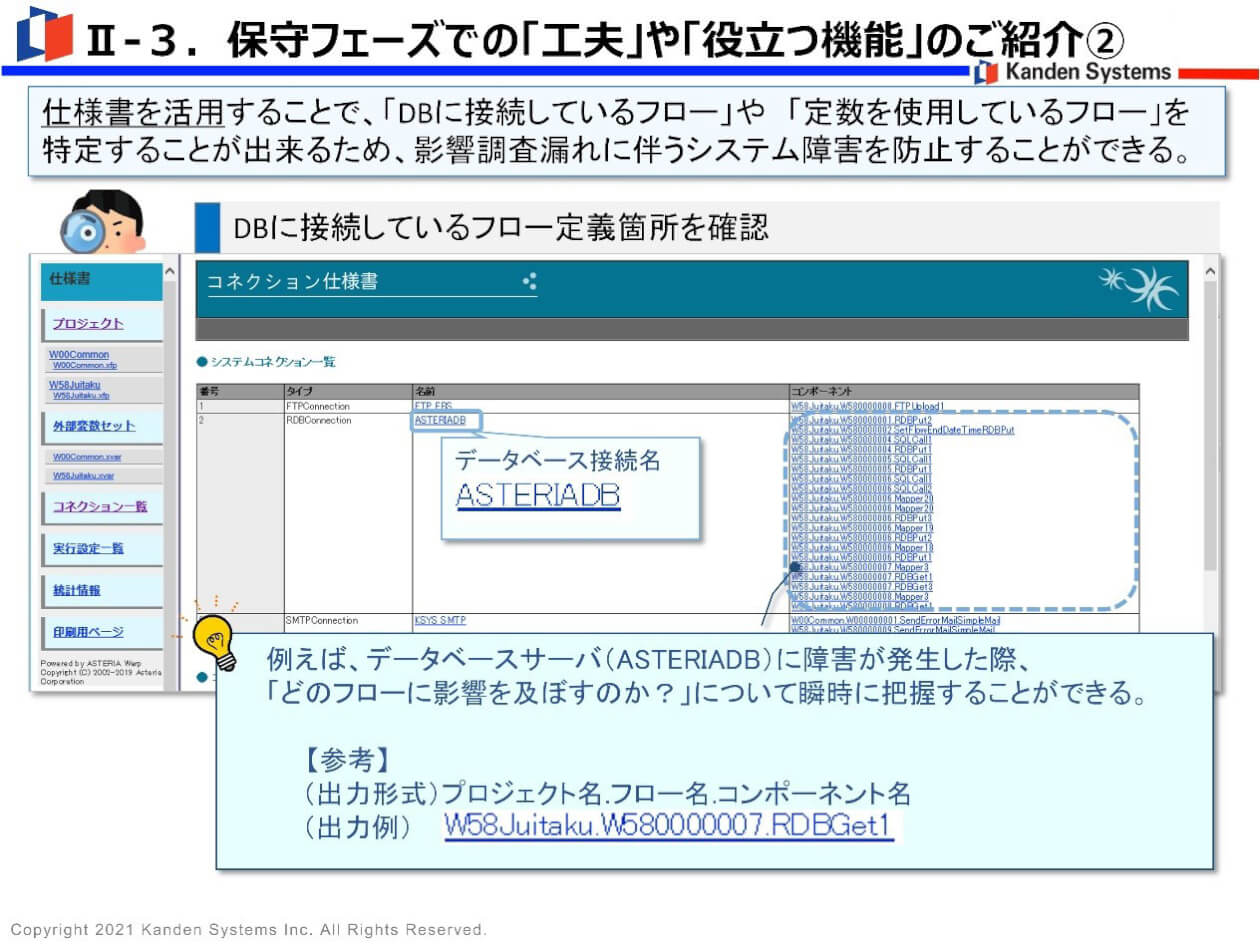1260x945 pixels.
Task: Click the main page vertical scrollbar thumb
Action: point(1211,425)
